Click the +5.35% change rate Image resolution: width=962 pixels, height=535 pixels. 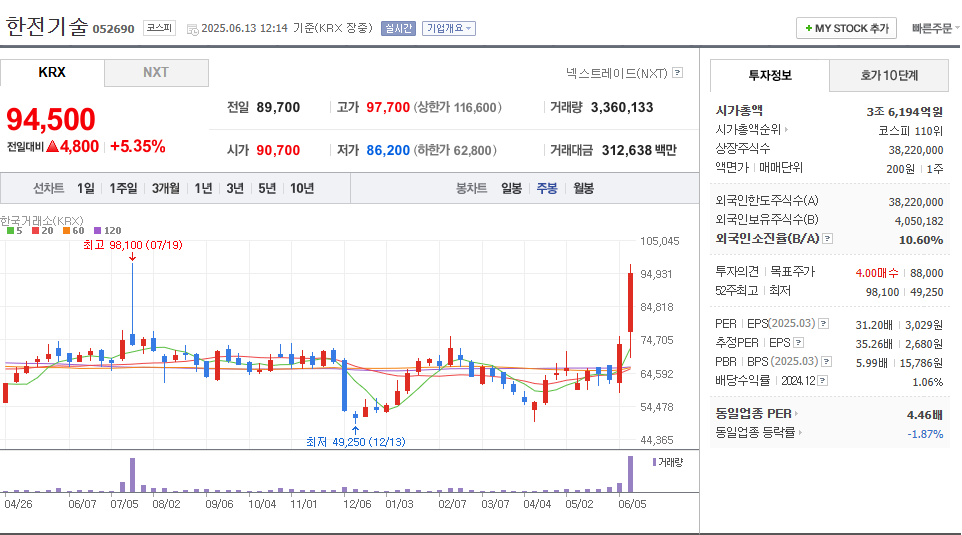[x=137, y=147]
